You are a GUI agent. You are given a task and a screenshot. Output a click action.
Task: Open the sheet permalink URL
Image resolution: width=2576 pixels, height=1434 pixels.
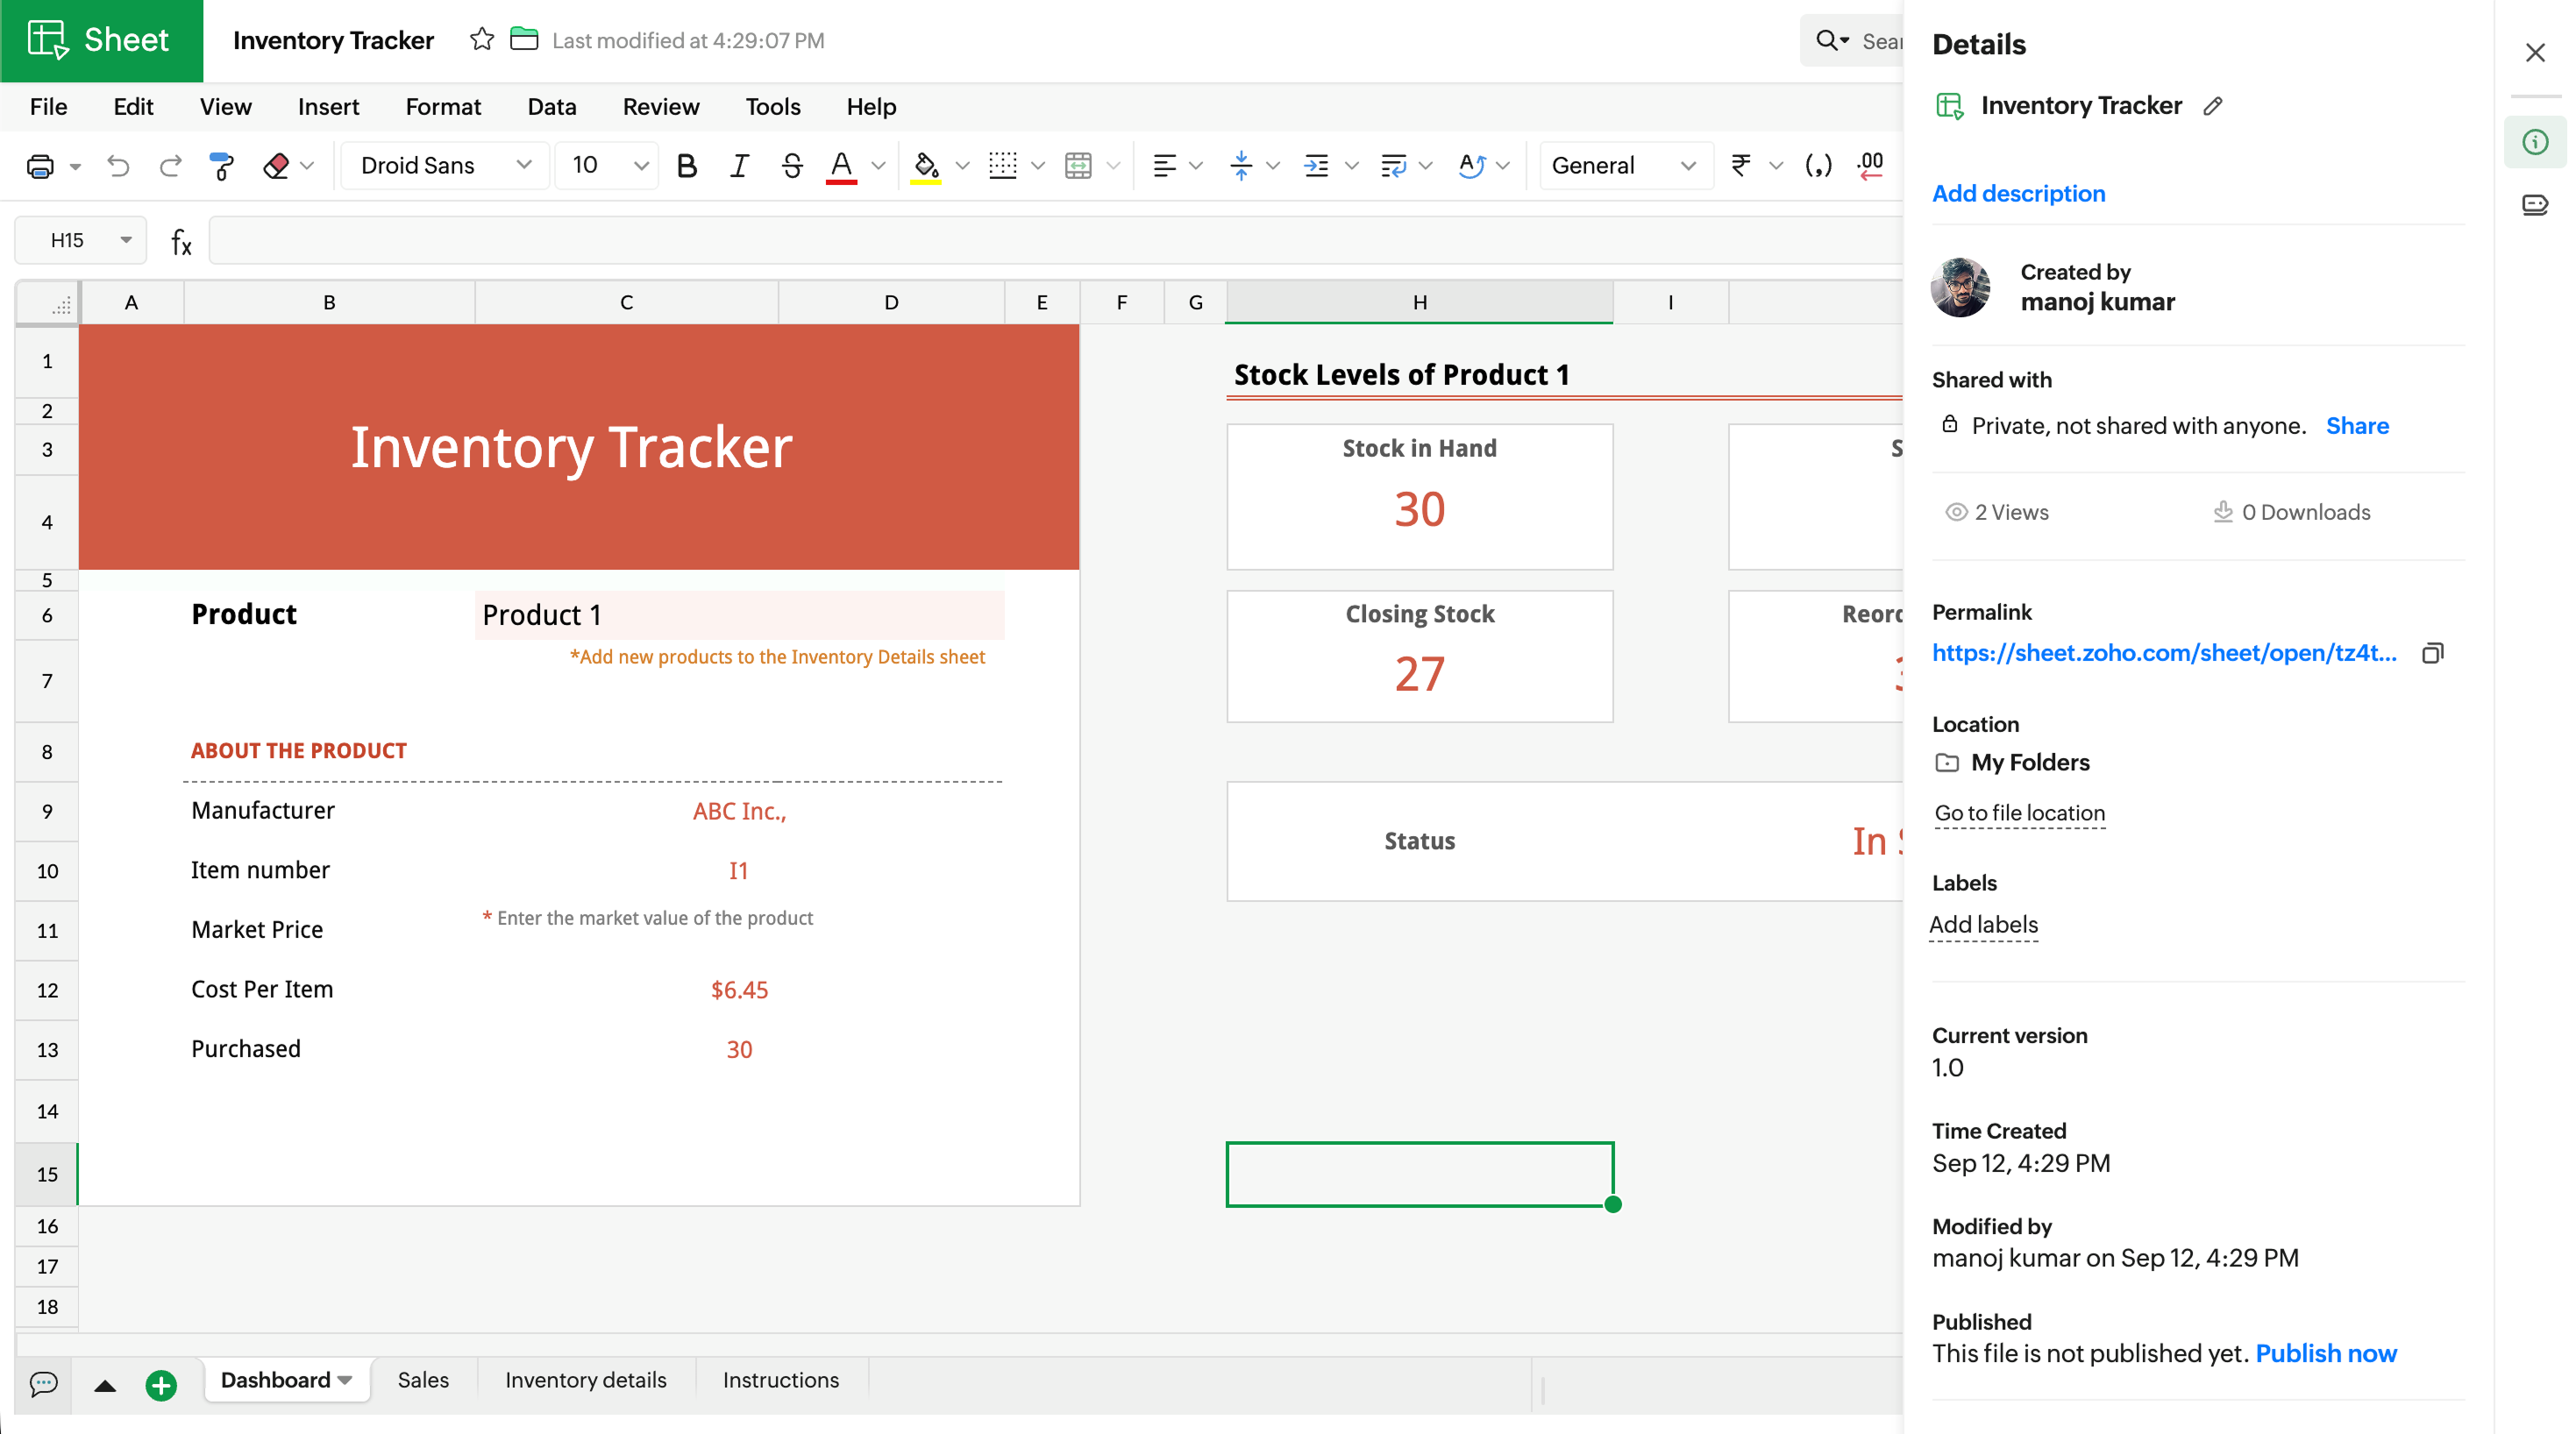pos(2164,653)
